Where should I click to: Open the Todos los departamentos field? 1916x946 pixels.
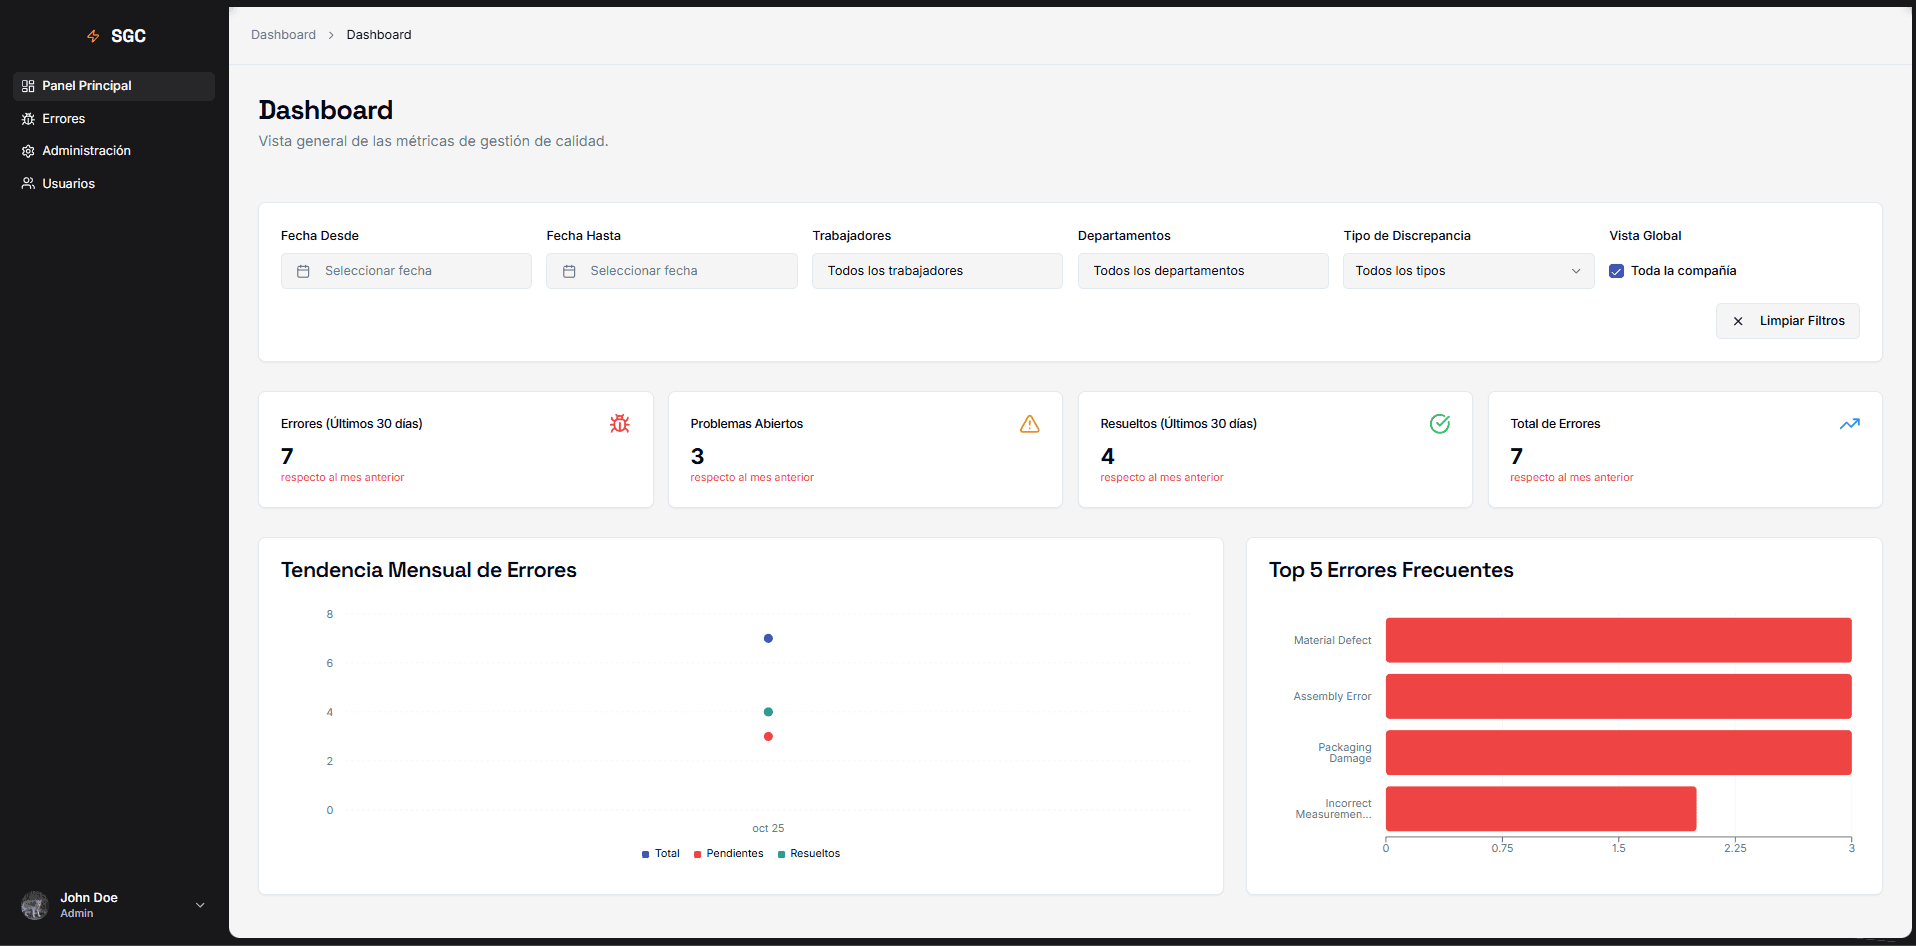[1202, 271]
